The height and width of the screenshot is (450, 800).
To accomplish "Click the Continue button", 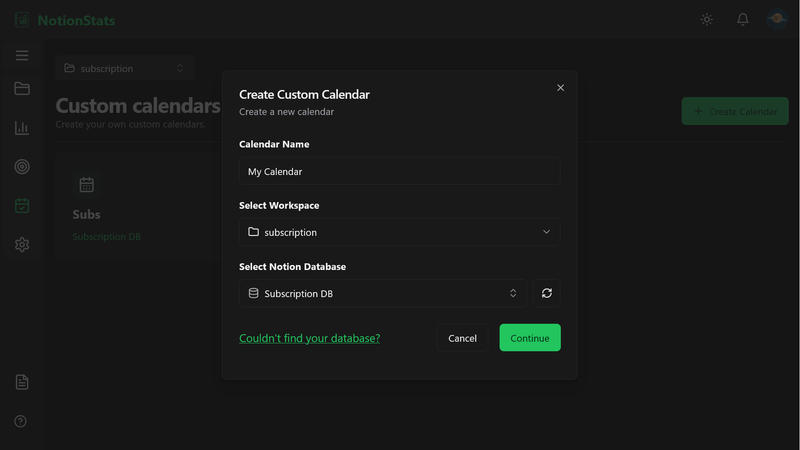I will click(x=530, y=338).
